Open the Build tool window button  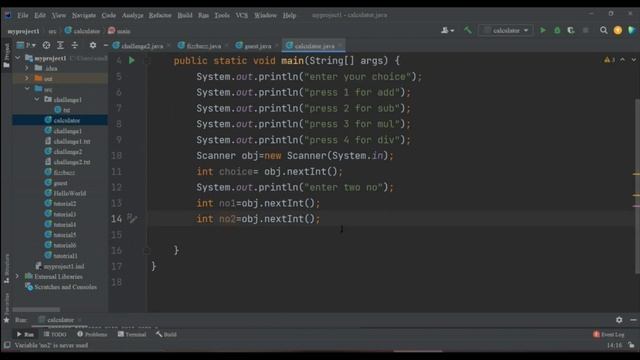[x=166, y=334]
